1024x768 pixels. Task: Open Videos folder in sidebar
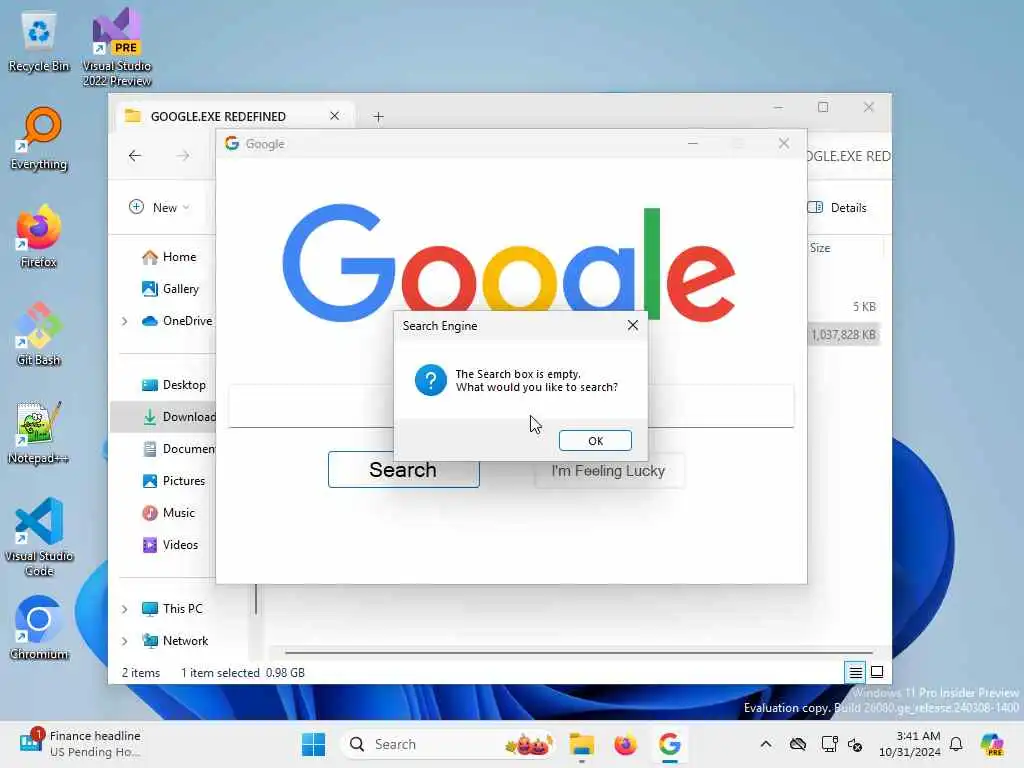[x=170, y=545]
